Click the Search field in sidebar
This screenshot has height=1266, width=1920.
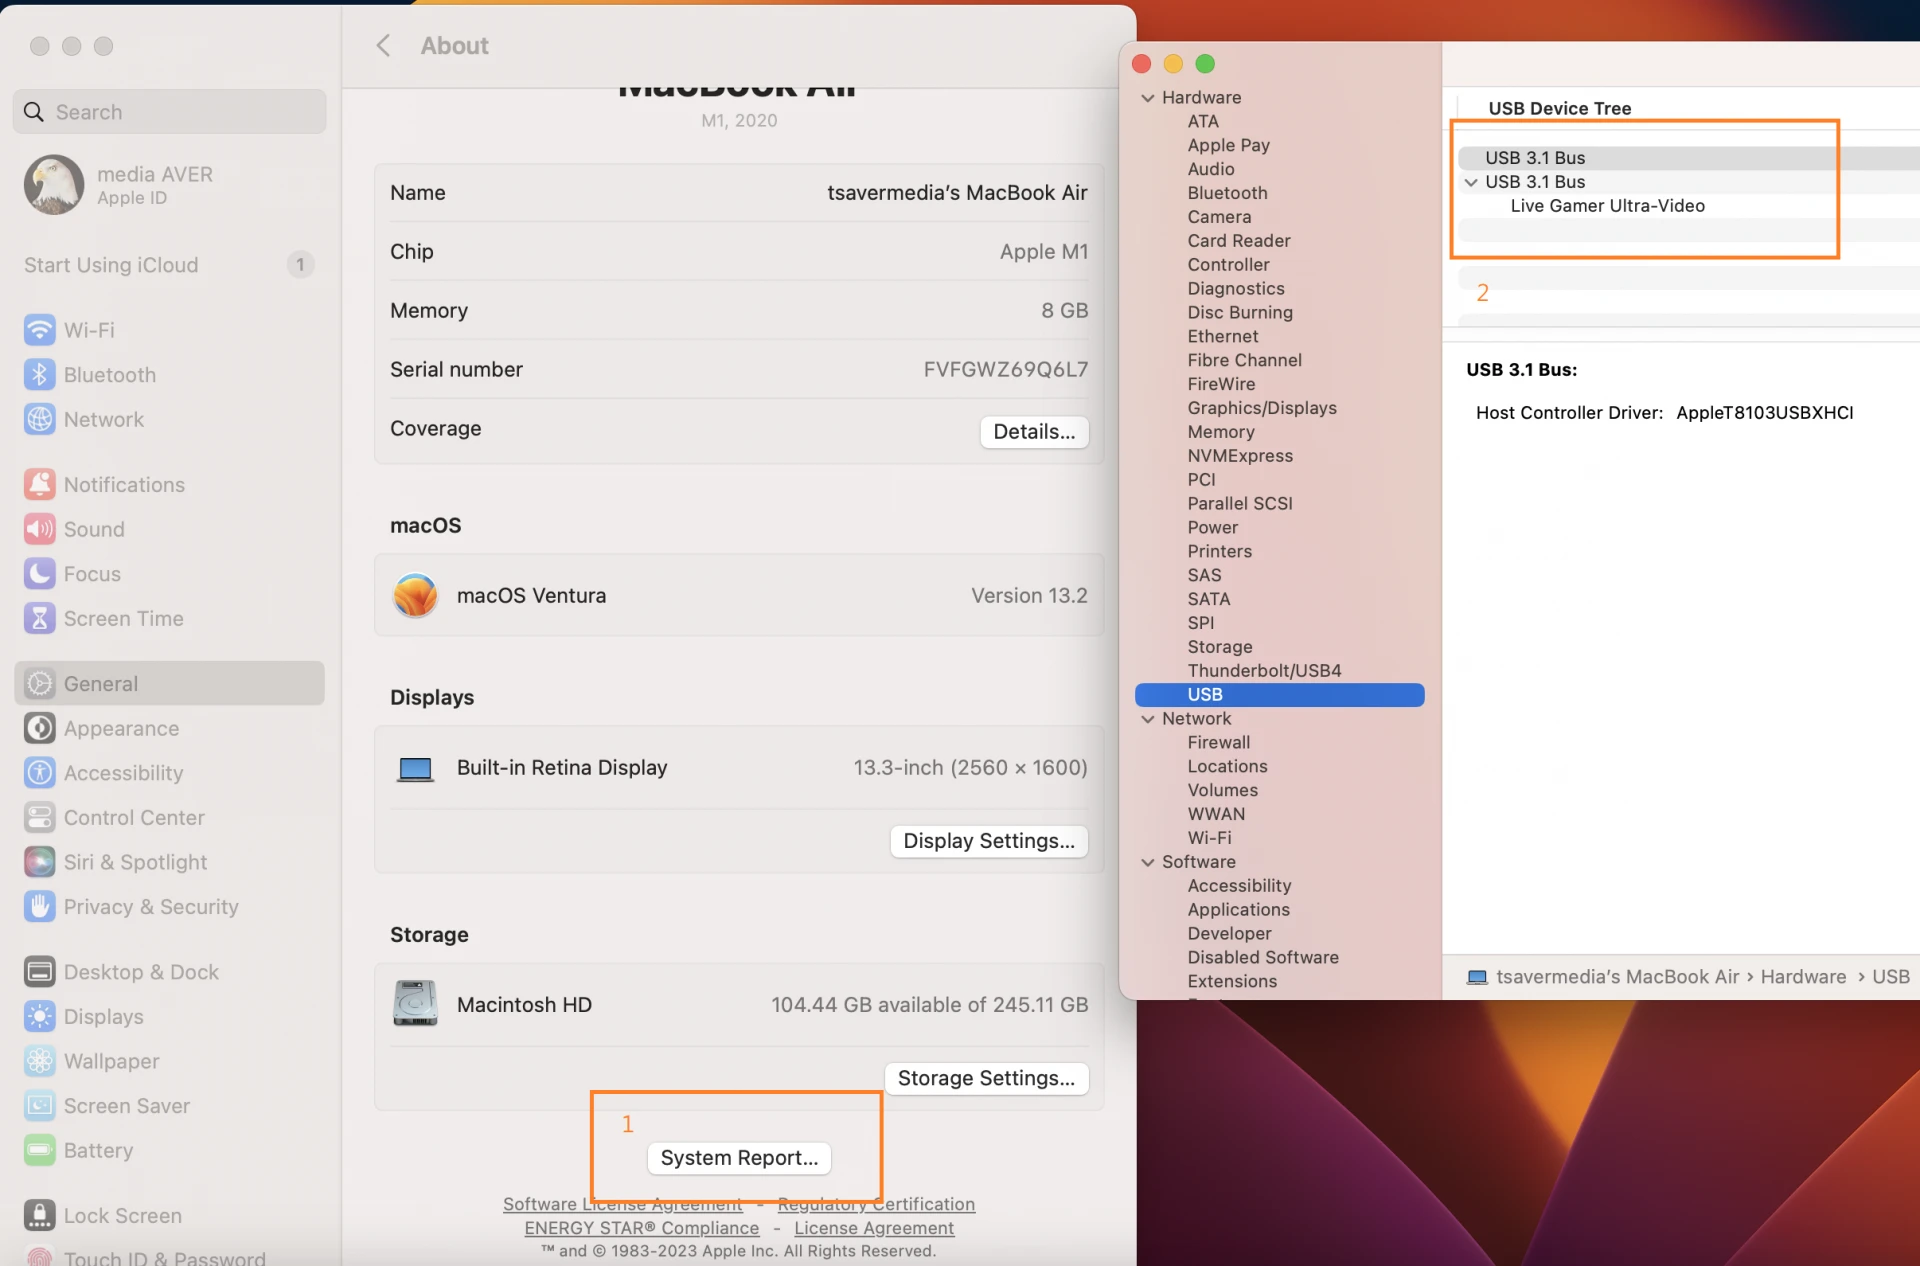[x=170, y=112]
